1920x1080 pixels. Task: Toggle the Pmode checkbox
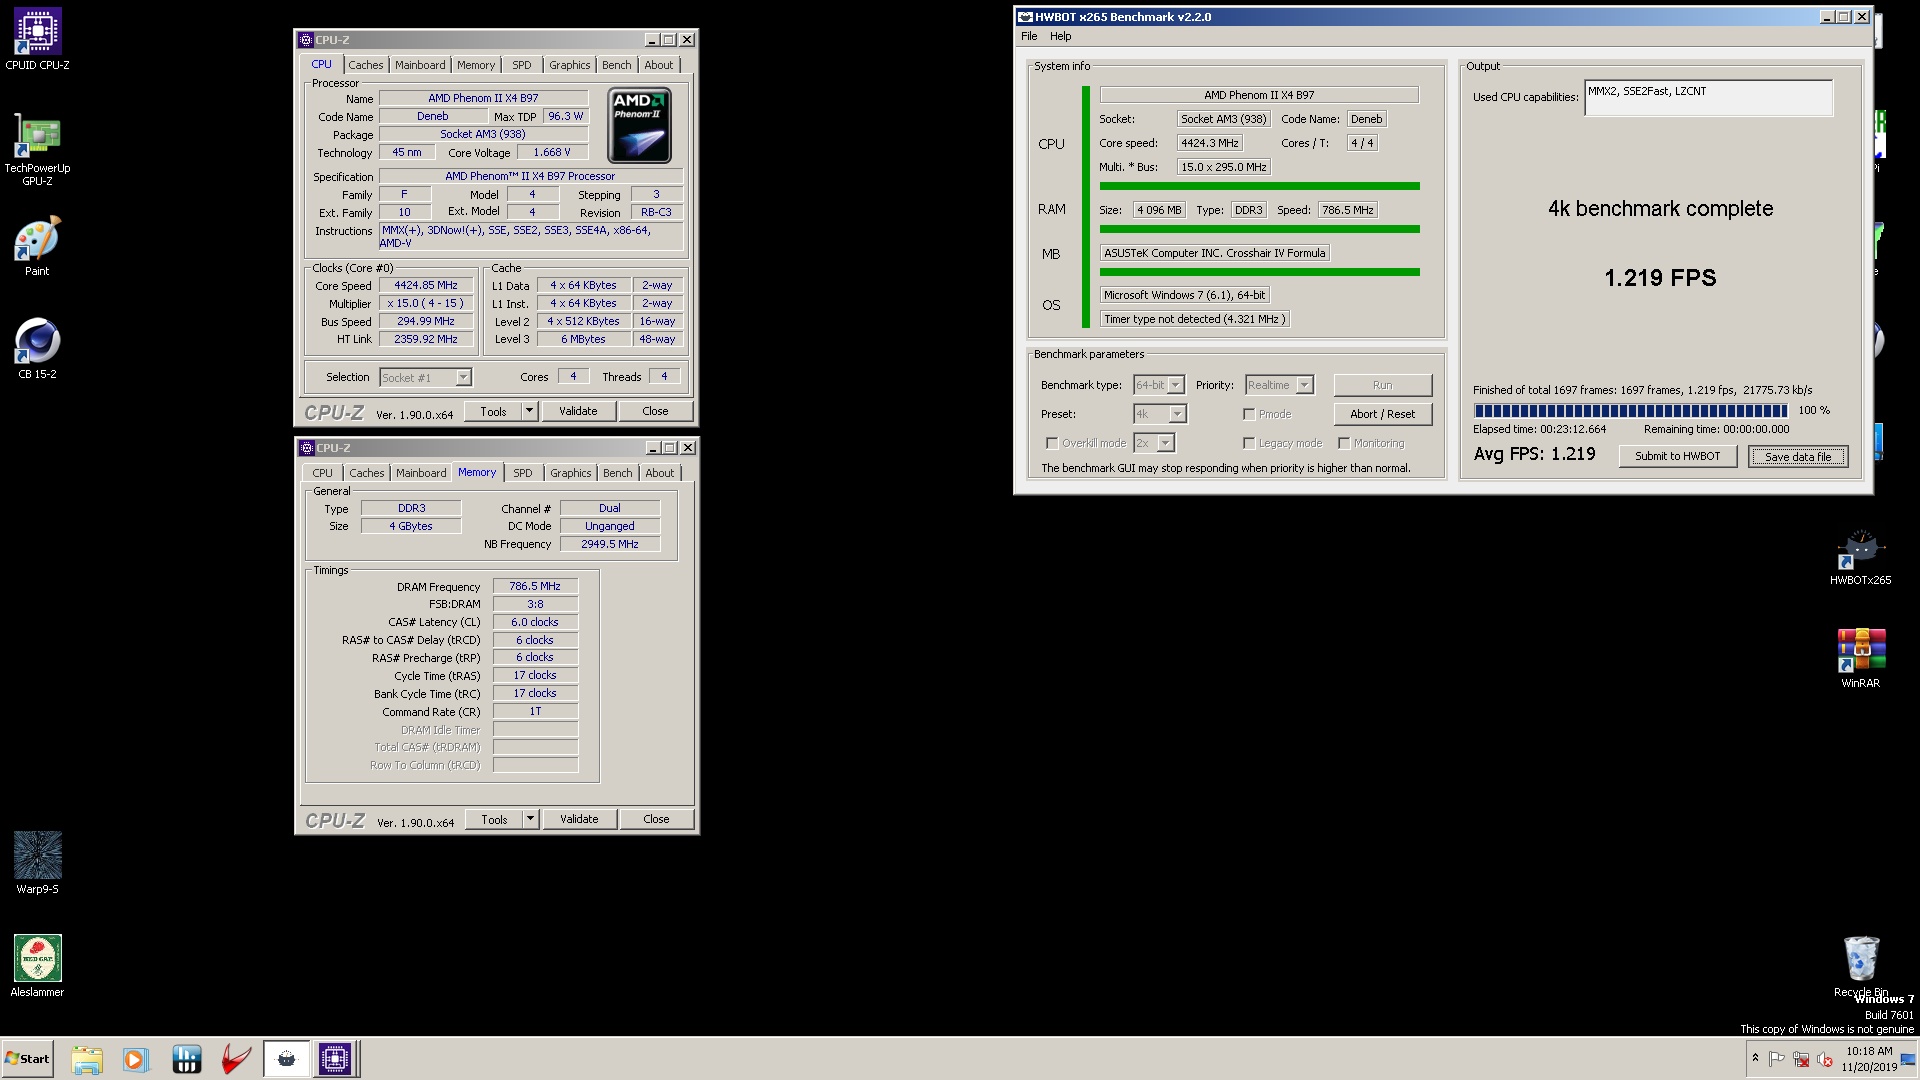click(1249, 414)
